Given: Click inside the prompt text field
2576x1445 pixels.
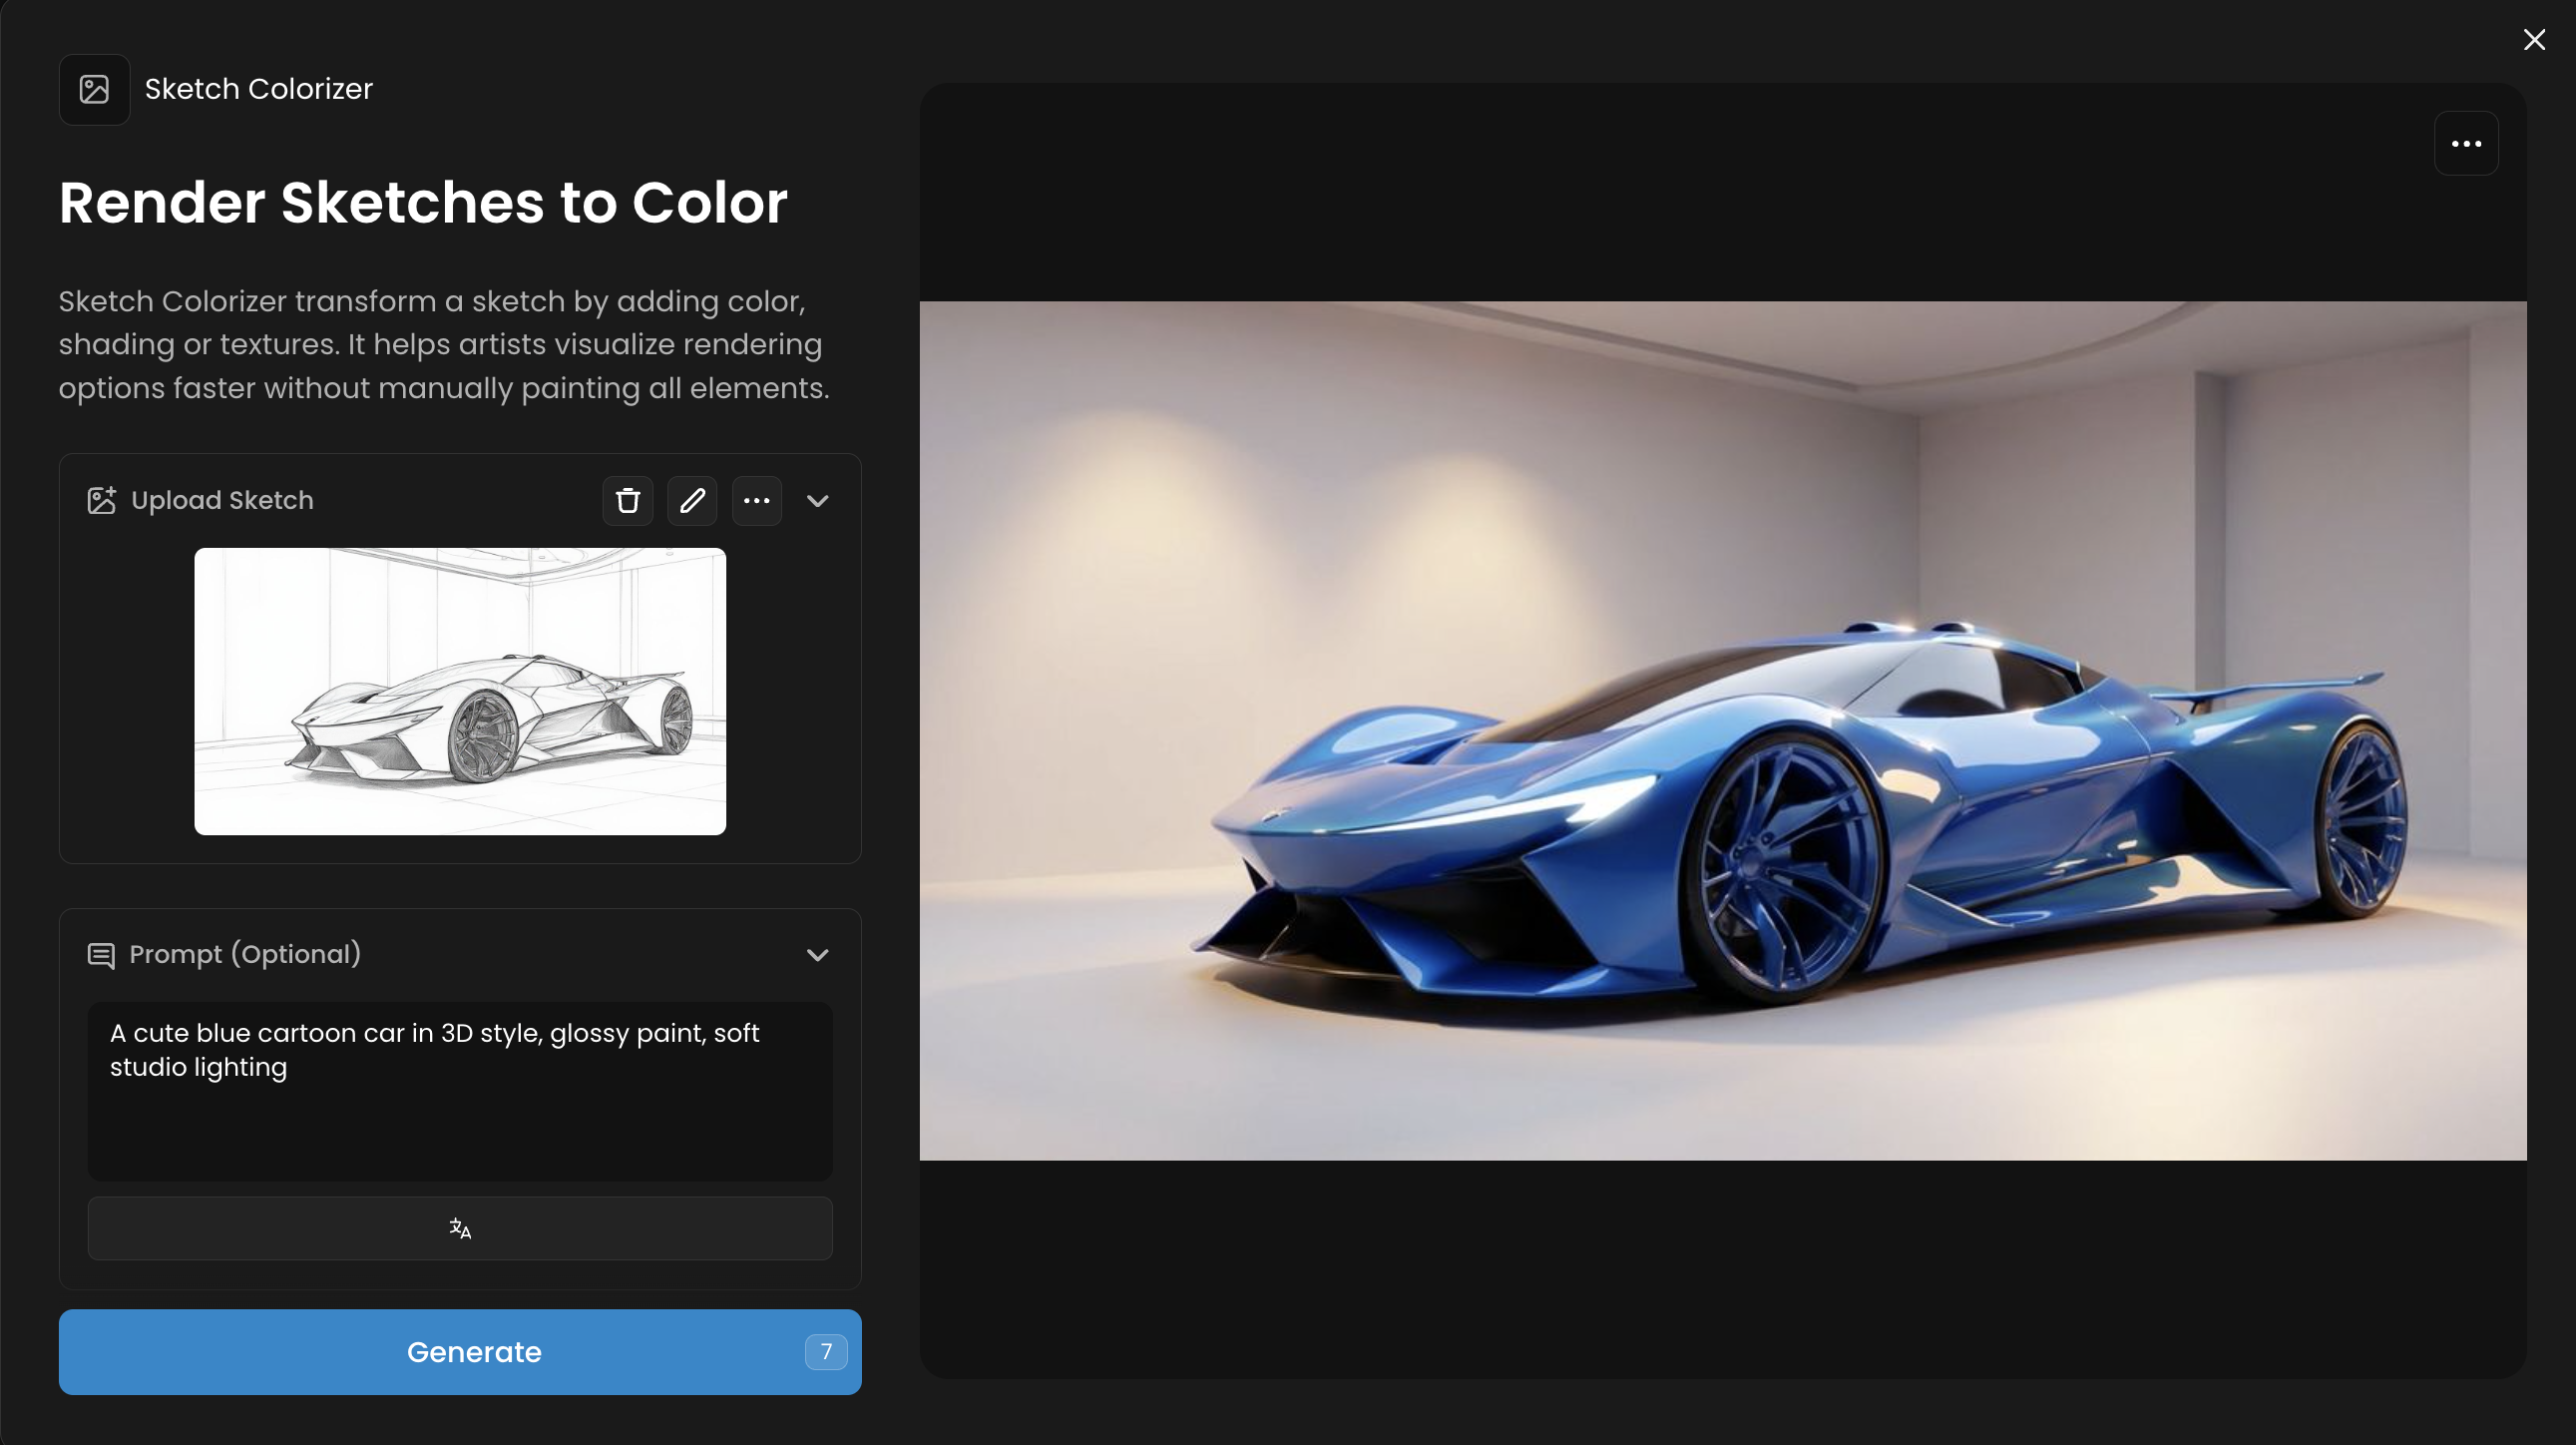Looking at the screenshot, I should [460, 1110].
